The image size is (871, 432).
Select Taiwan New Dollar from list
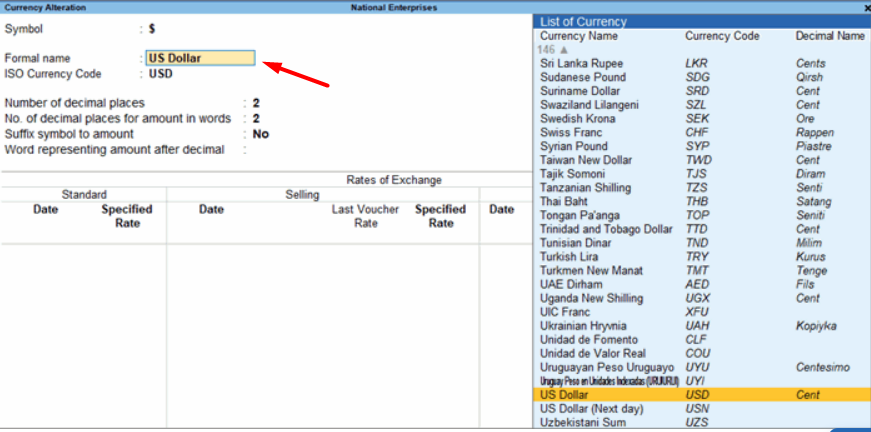[702, 160]
